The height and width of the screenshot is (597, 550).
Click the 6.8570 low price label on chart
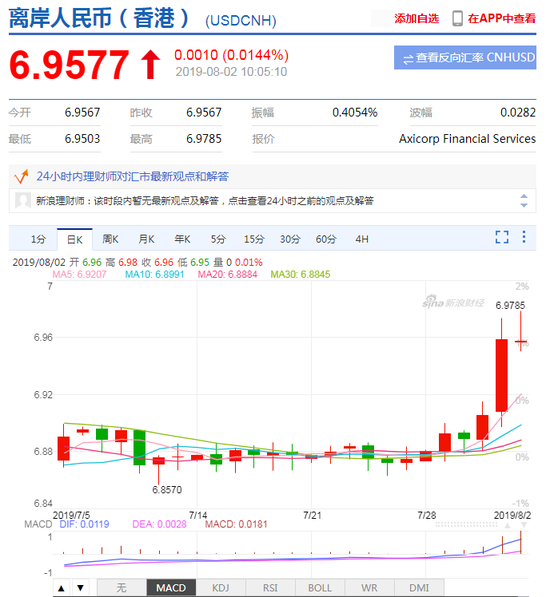(167, 490)
